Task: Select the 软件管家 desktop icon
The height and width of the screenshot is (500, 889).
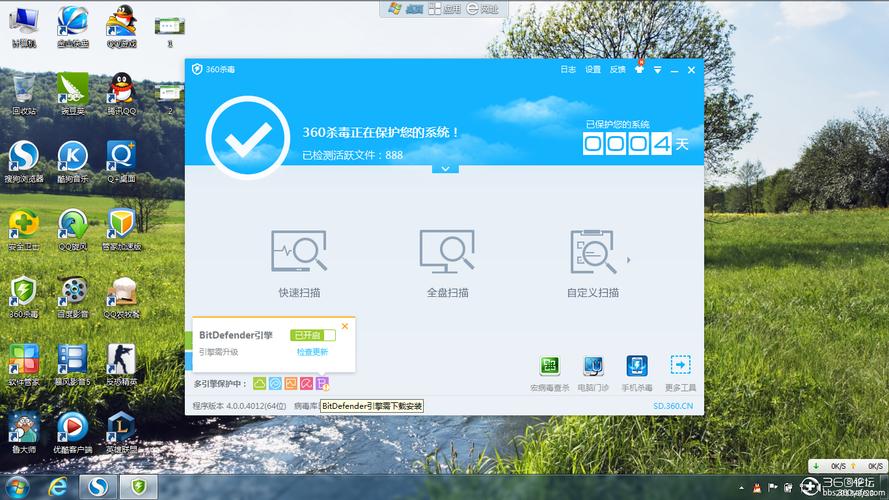Action: [24, 365]
